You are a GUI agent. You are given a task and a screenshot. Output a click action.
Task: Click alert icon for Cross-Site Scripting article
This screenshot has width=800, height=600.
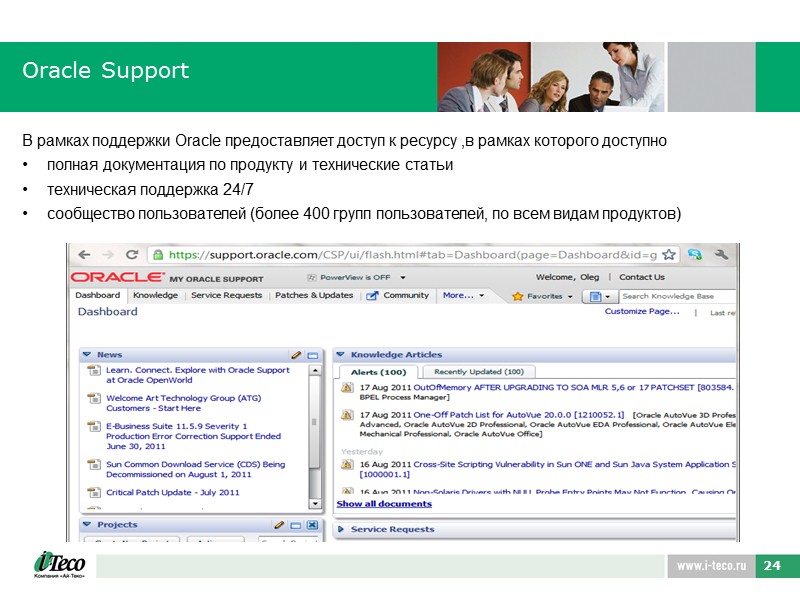point(347,464)
